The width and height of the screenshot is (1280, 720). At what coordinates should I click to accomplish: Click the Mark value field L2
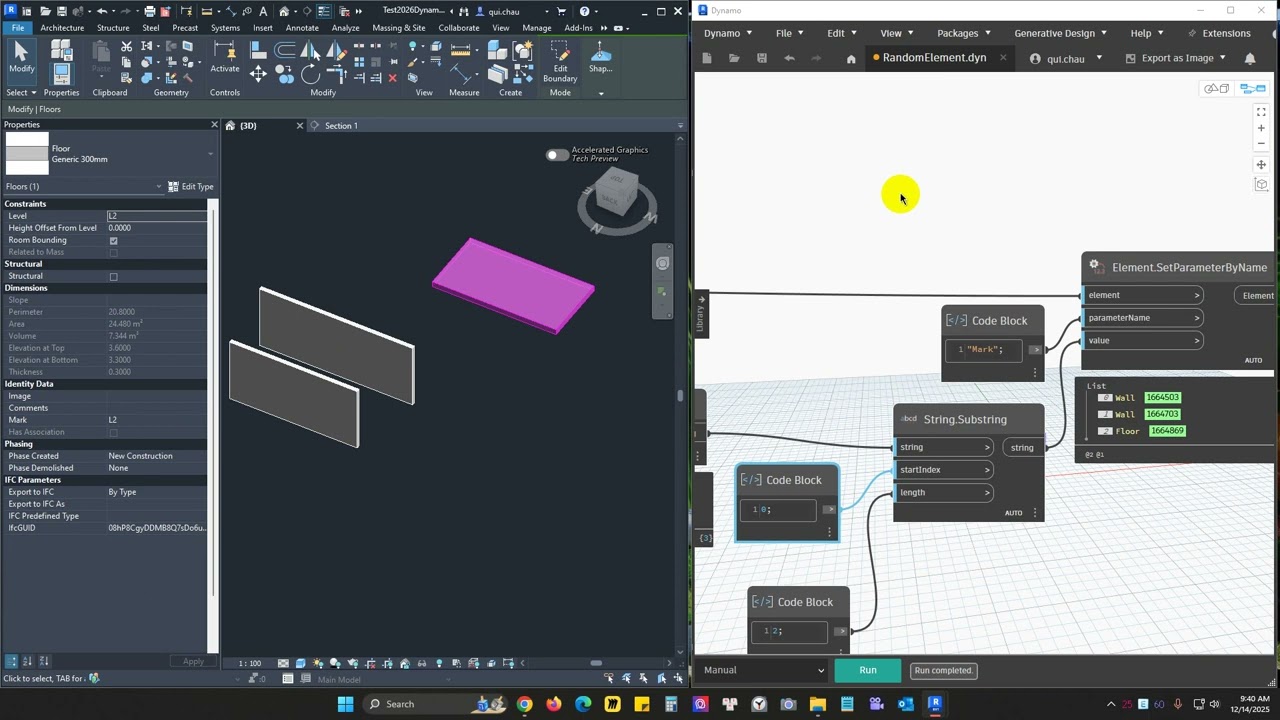(x=157, y=420)
